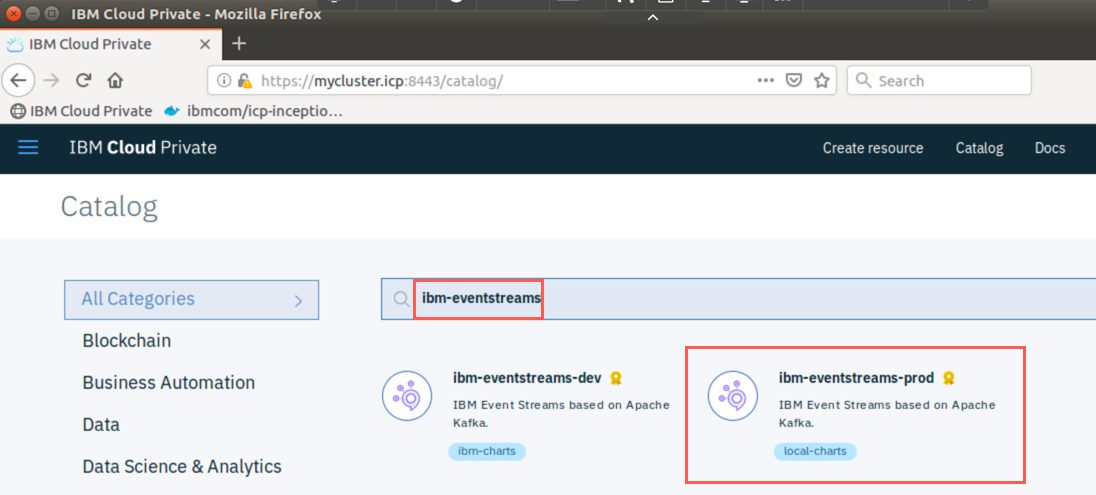Viewport: 1096px width, 495px height.
Task: Click IBM Cloud Private header logo text
Action: pos(143,148)
